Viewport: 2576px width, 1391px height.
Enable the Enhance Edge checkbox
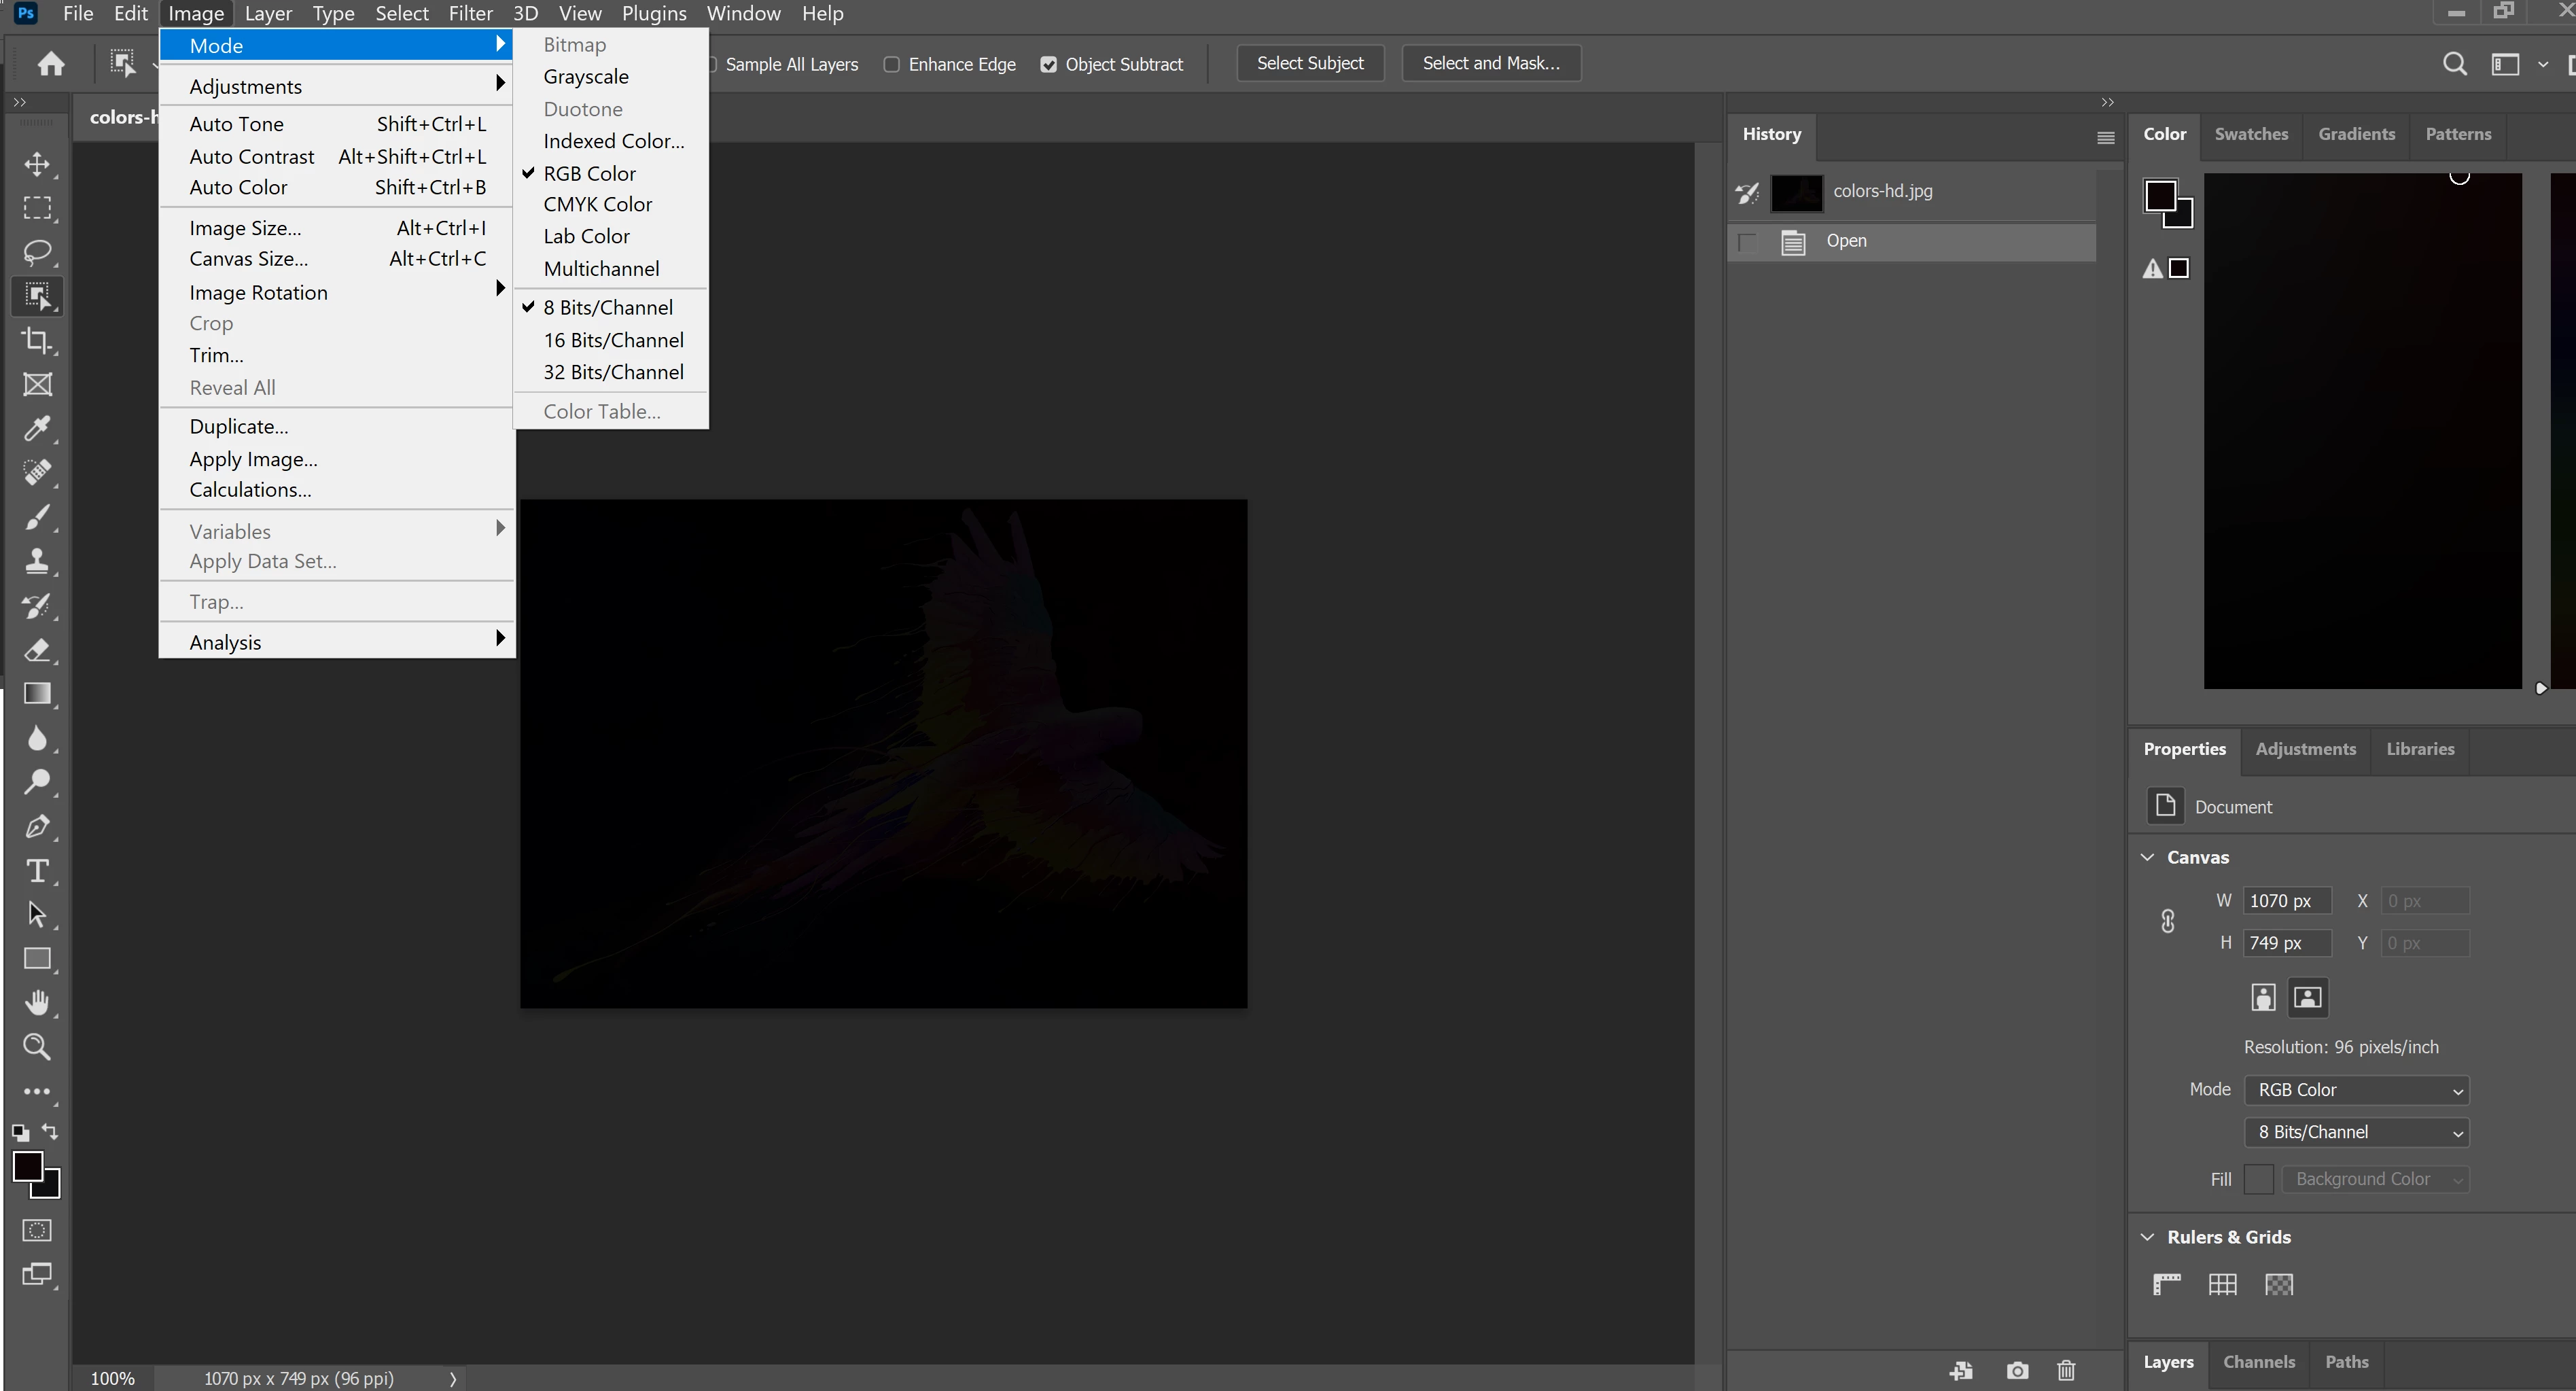pos(891,64)
